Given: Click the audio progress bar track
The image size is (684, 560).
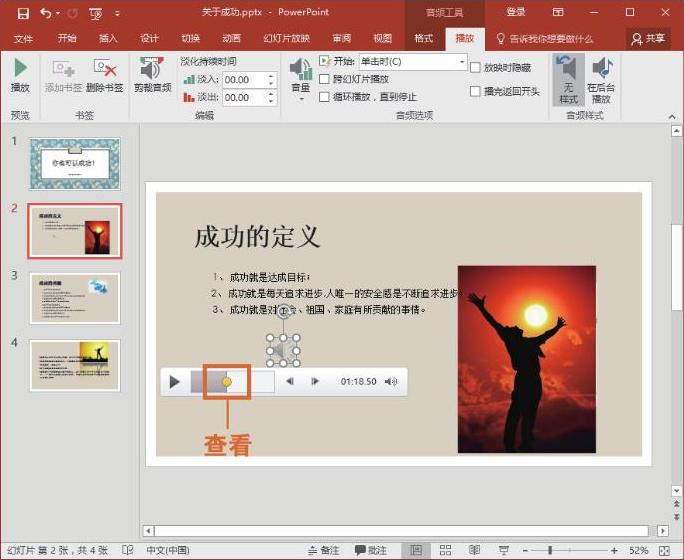Looking at the screenshot, I should (x=233, y=382).
